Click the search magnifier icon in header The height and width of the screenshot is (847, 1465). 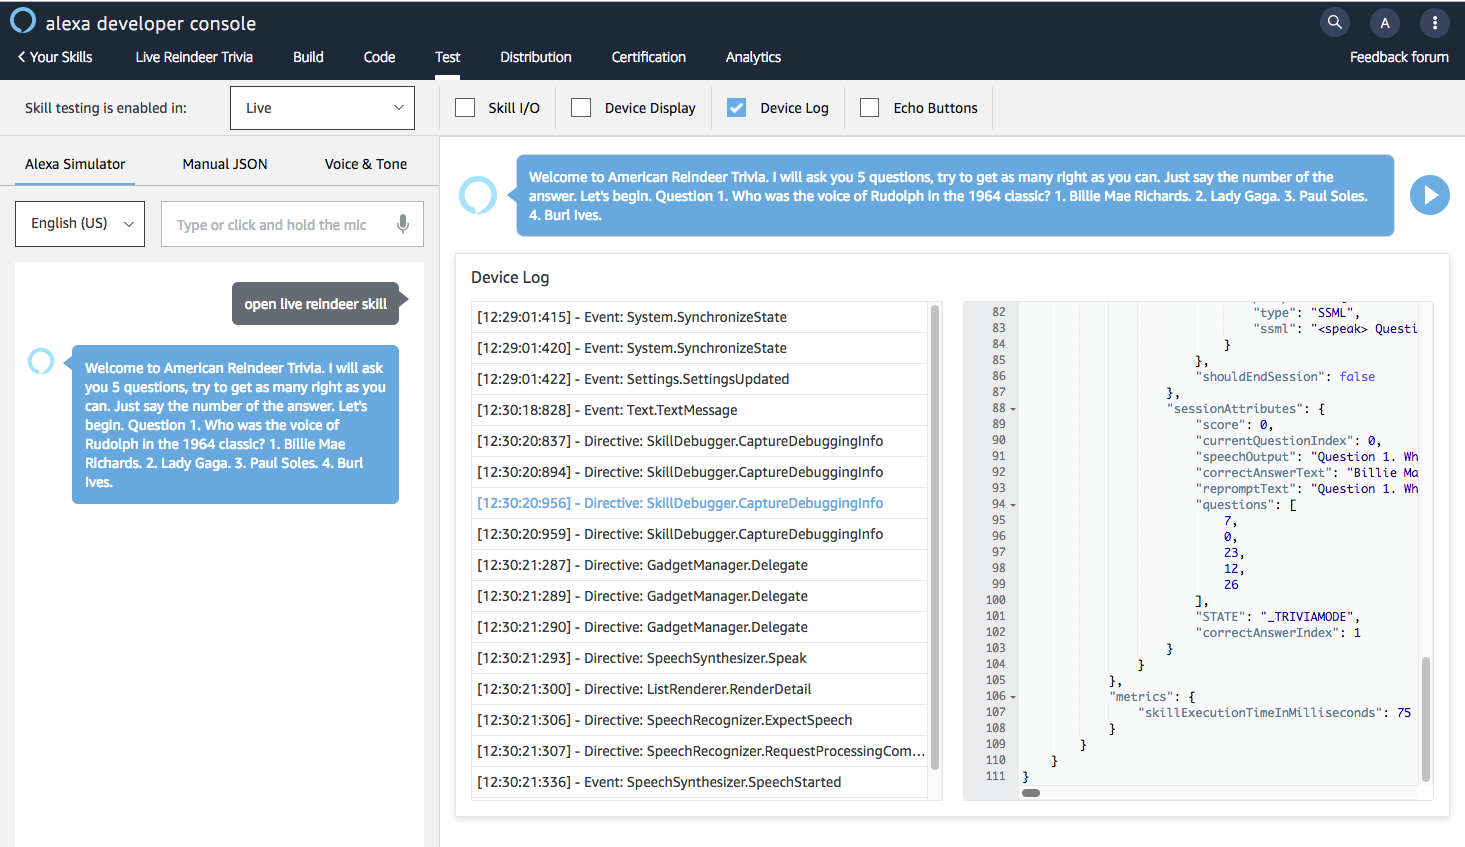tap(1334, 22)
